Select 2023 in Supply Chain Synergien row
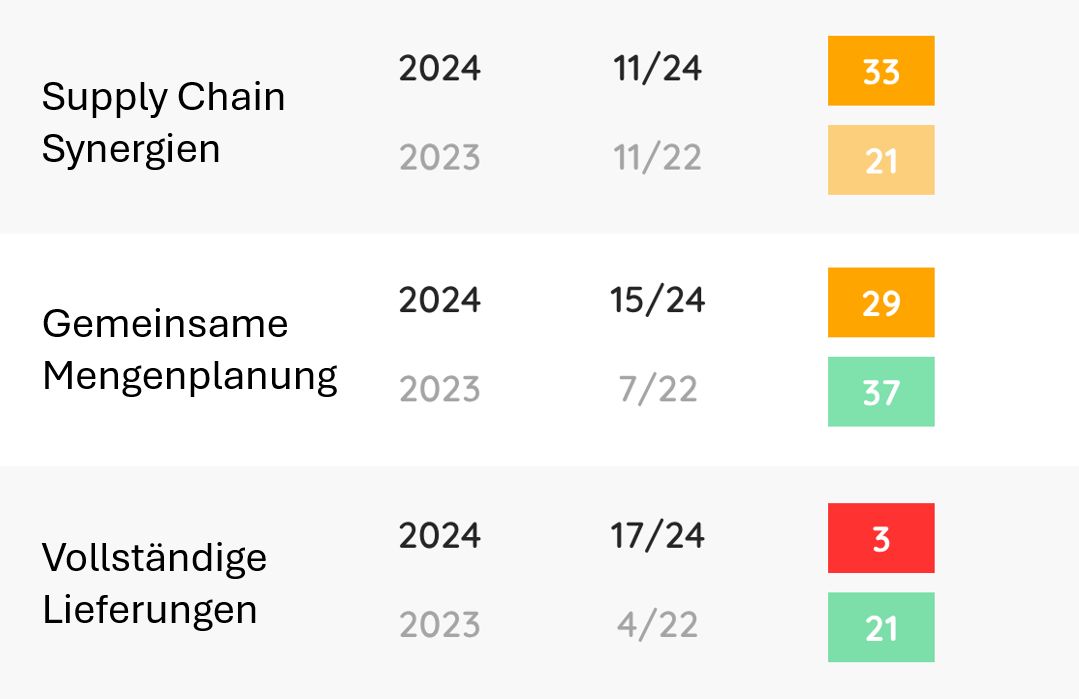Image resolution: width=1079 pixels, height=699 pixels. 439,157
